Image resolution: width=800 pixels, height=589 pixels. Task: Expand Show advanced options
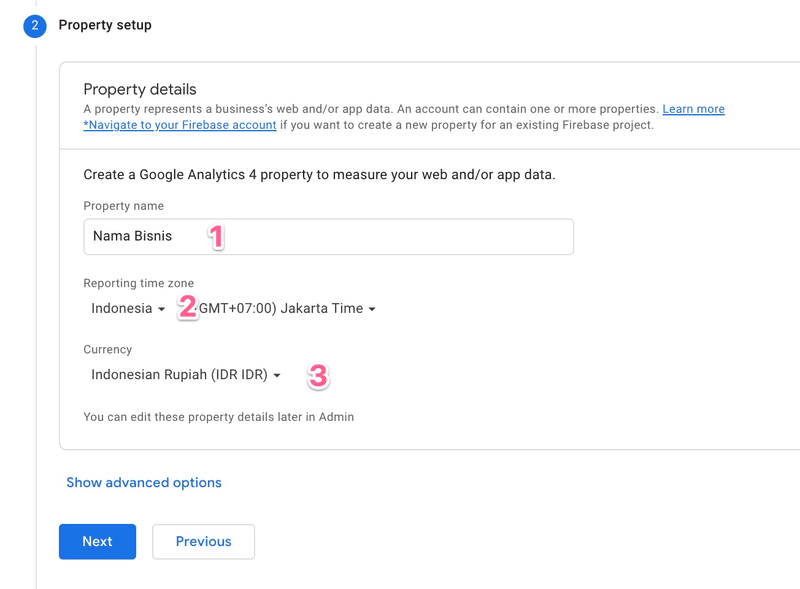click(144, 482)
